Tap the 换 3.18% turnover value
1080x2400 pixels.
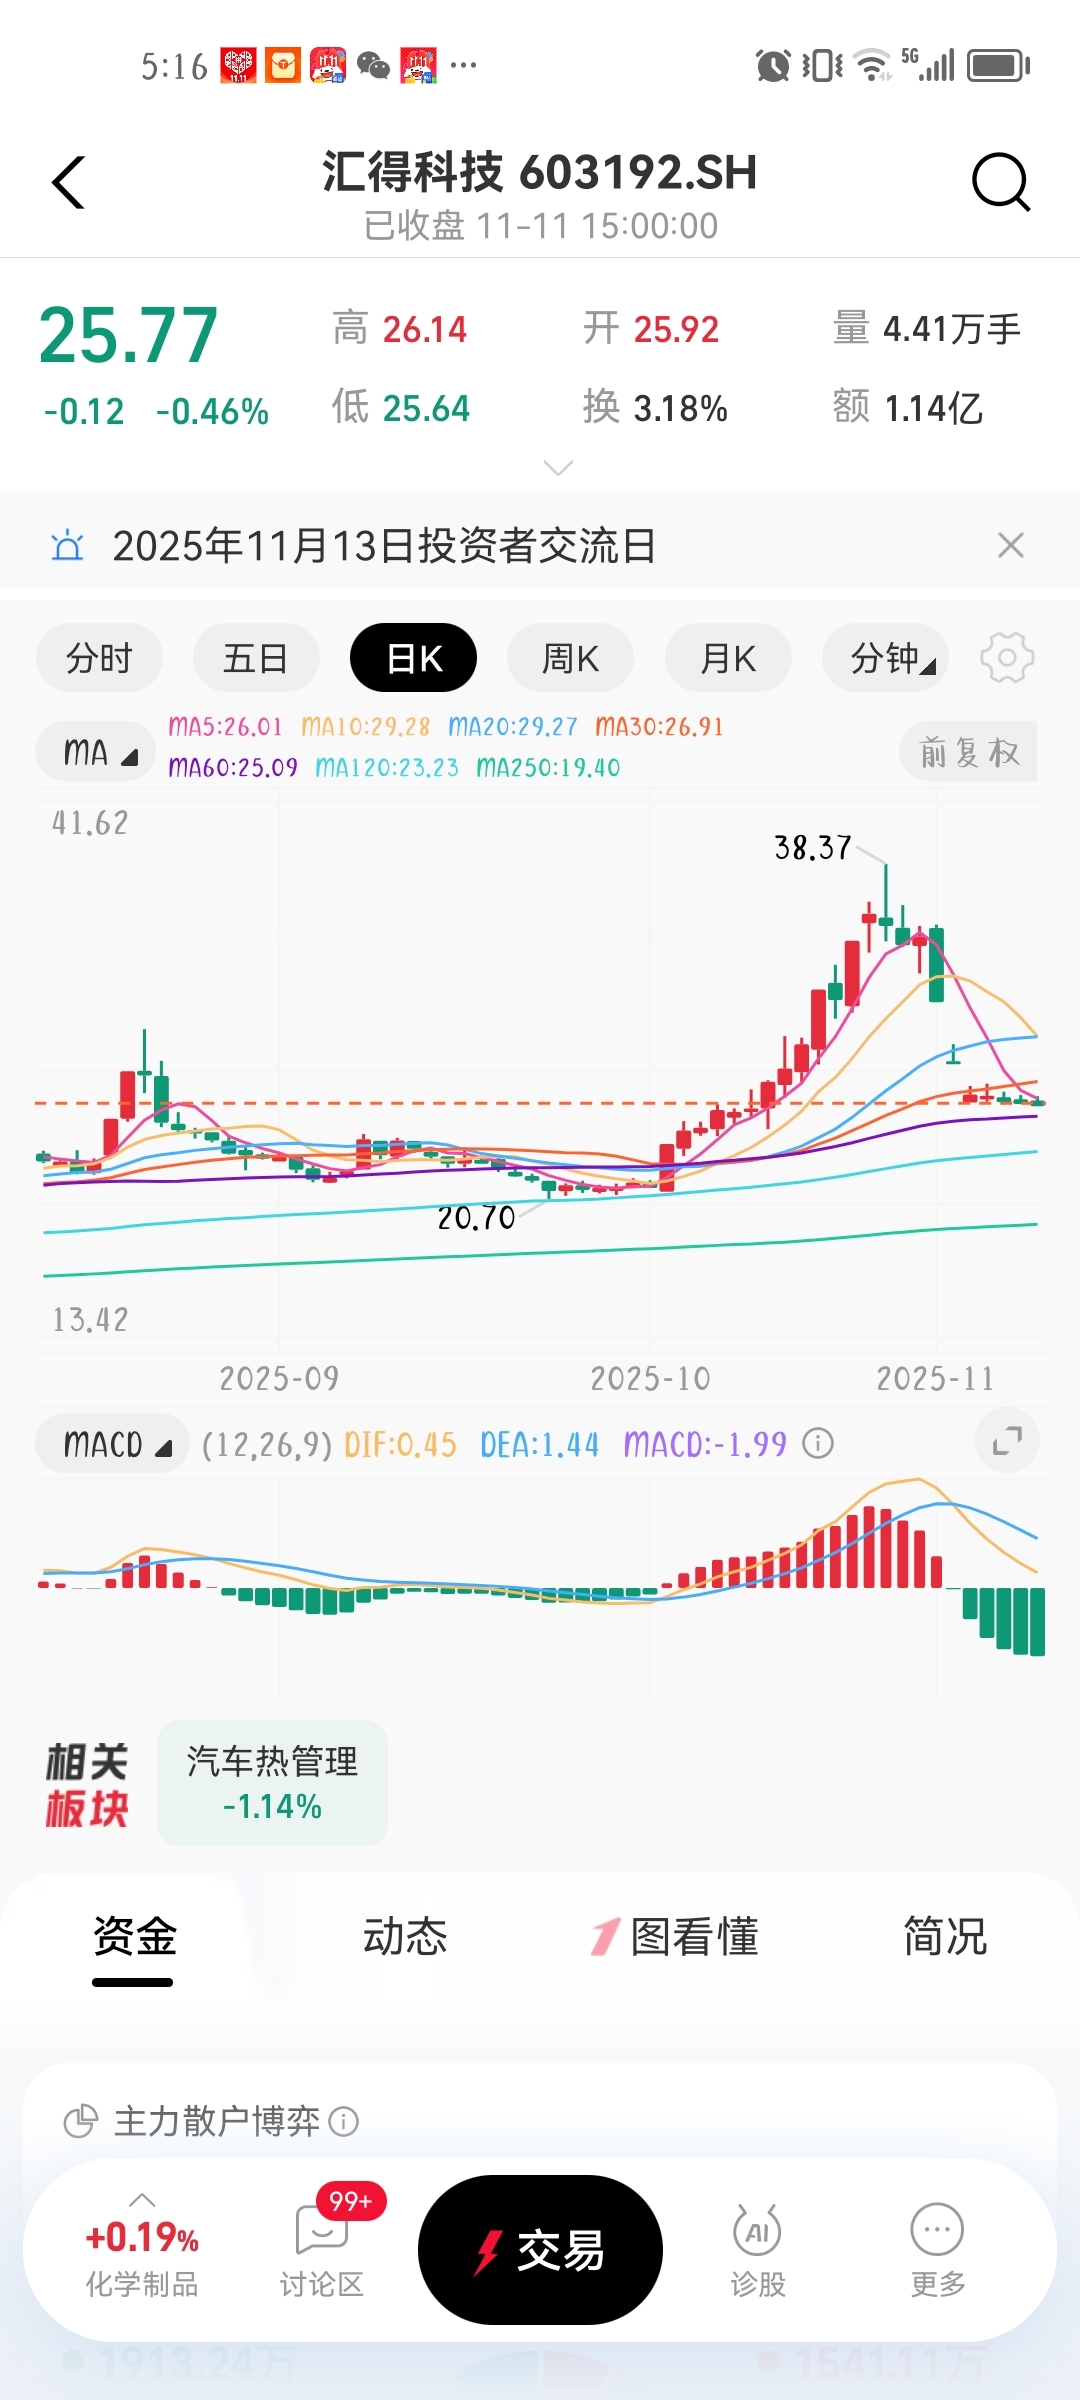[x=680, y=408]
